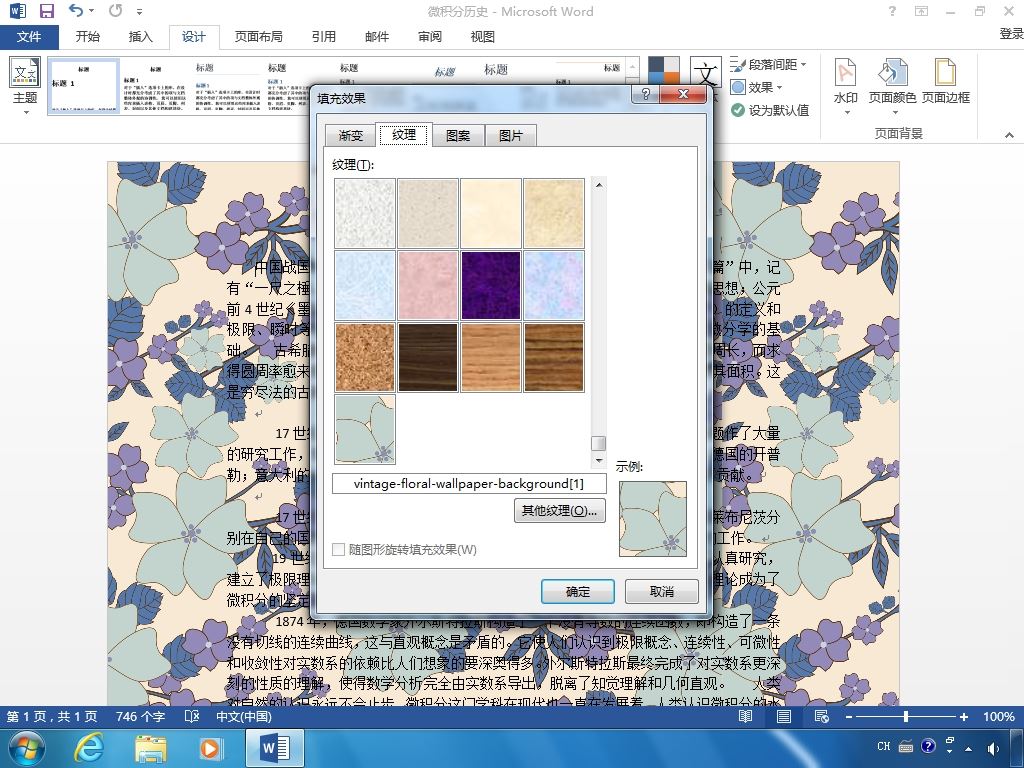Screen dimensions: 1024x768
Task: Choose the pink tissue paper texture swatch
Action: (x=428, y=285)
